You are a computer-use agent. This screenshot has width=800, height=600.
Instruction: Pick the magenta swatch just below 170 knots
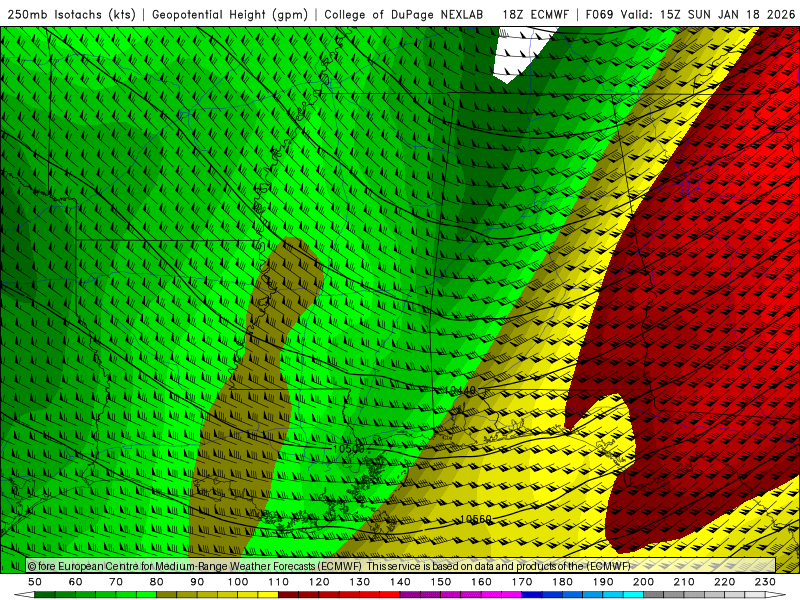[512, 595]
